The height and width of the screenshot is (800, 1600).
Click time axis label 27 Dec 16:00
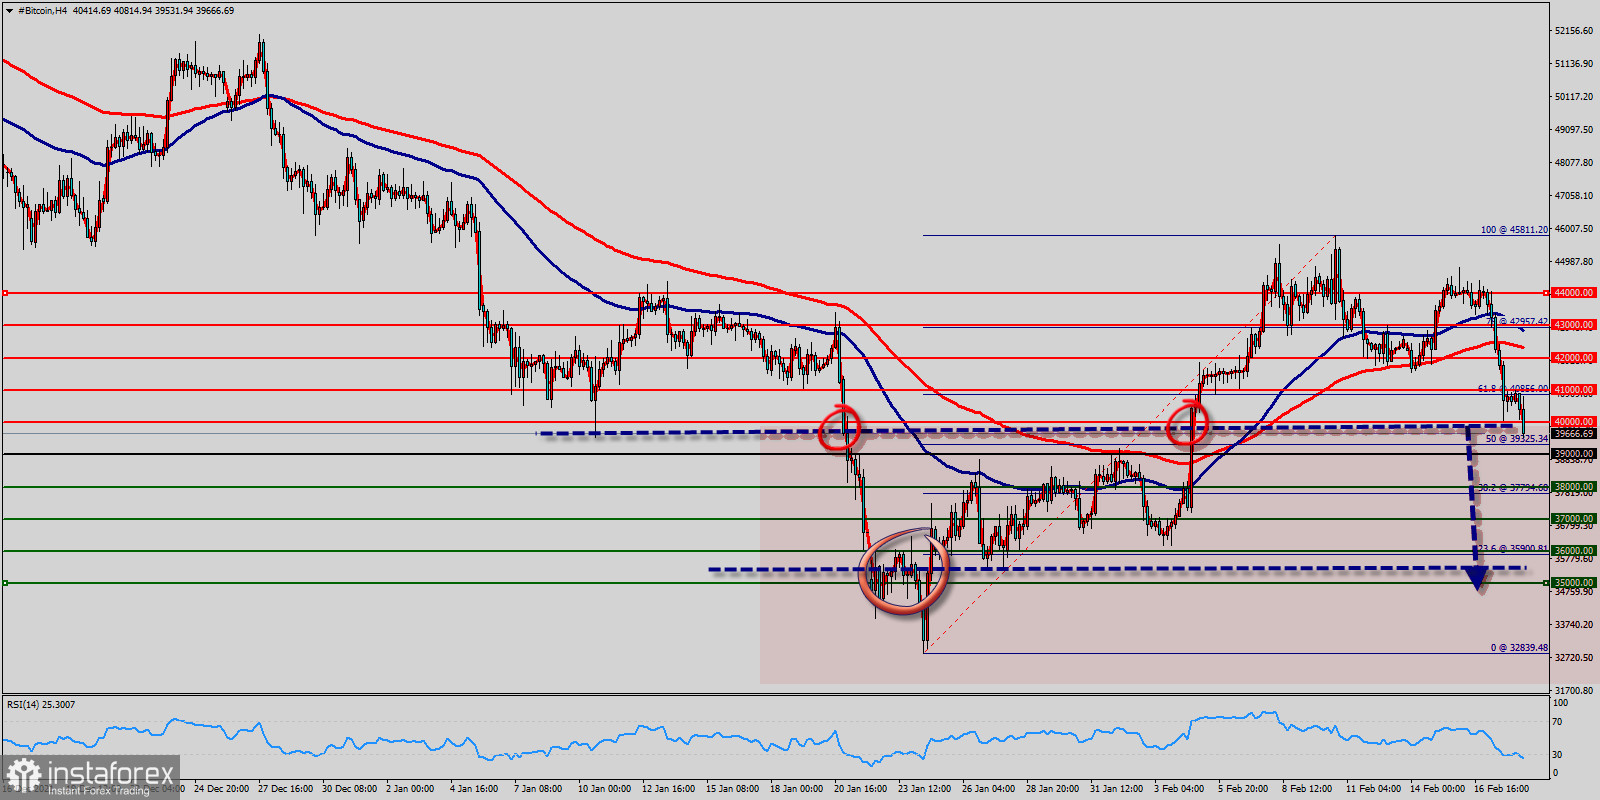click(x=285, y=789)
